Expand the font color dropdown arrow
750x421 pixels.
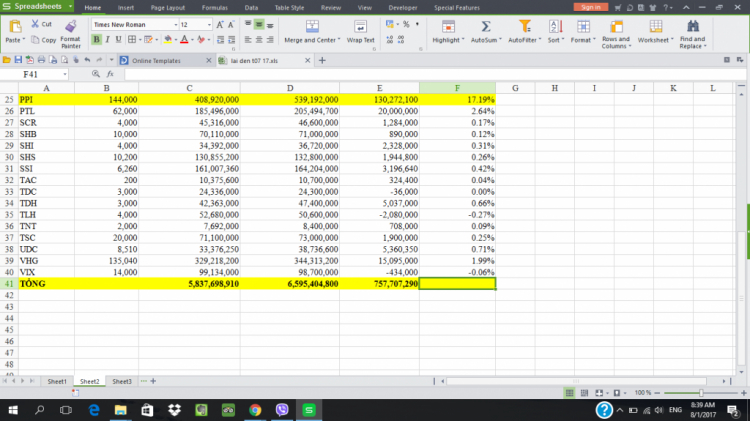[192, 40]
